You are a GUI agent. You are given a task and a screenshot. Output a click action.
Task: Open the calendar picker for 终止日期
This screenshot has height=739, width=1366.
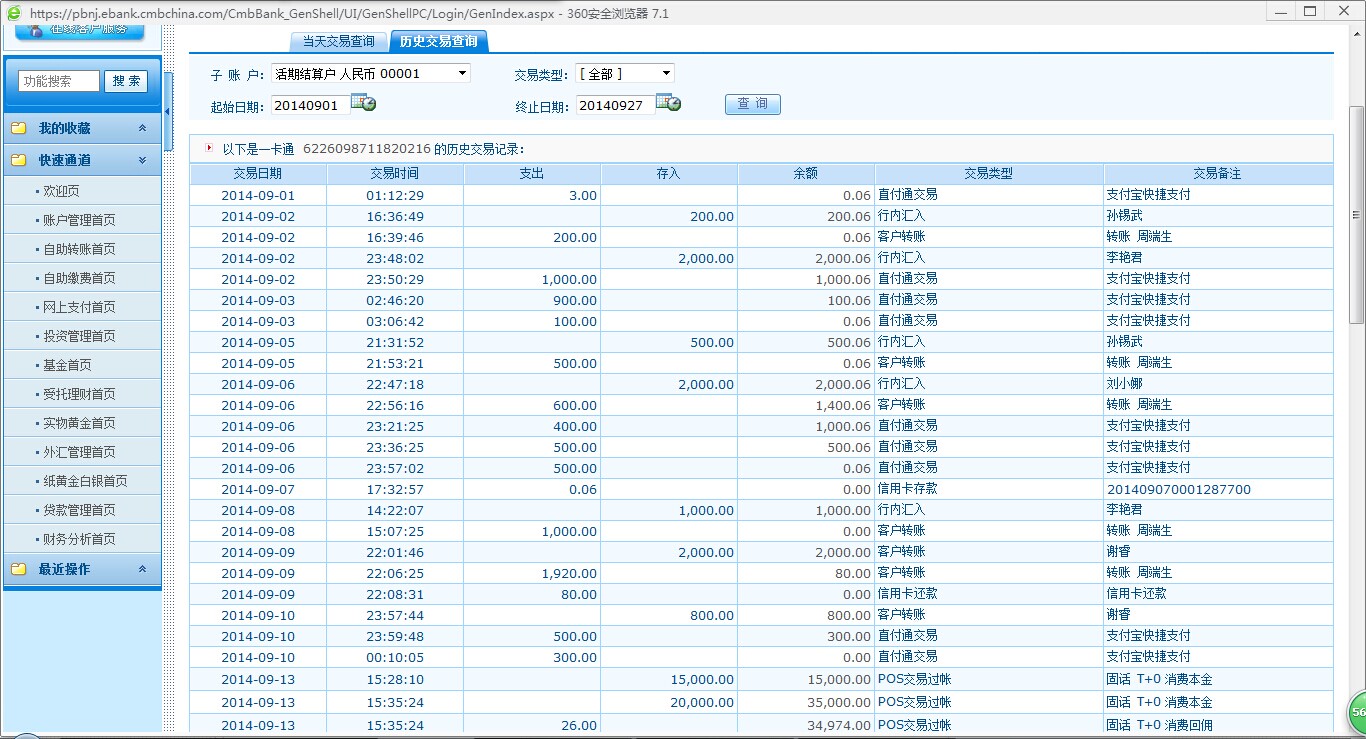coord(668,103)
